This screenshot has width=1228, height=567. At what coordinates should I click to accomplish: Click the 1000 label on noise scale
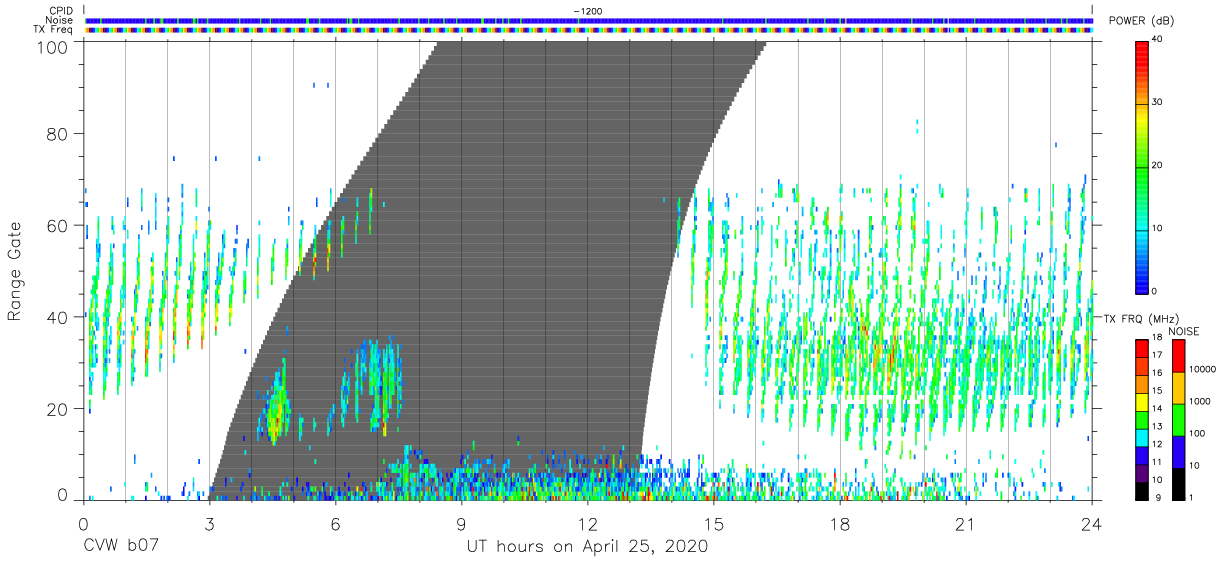pos(1199,400)
